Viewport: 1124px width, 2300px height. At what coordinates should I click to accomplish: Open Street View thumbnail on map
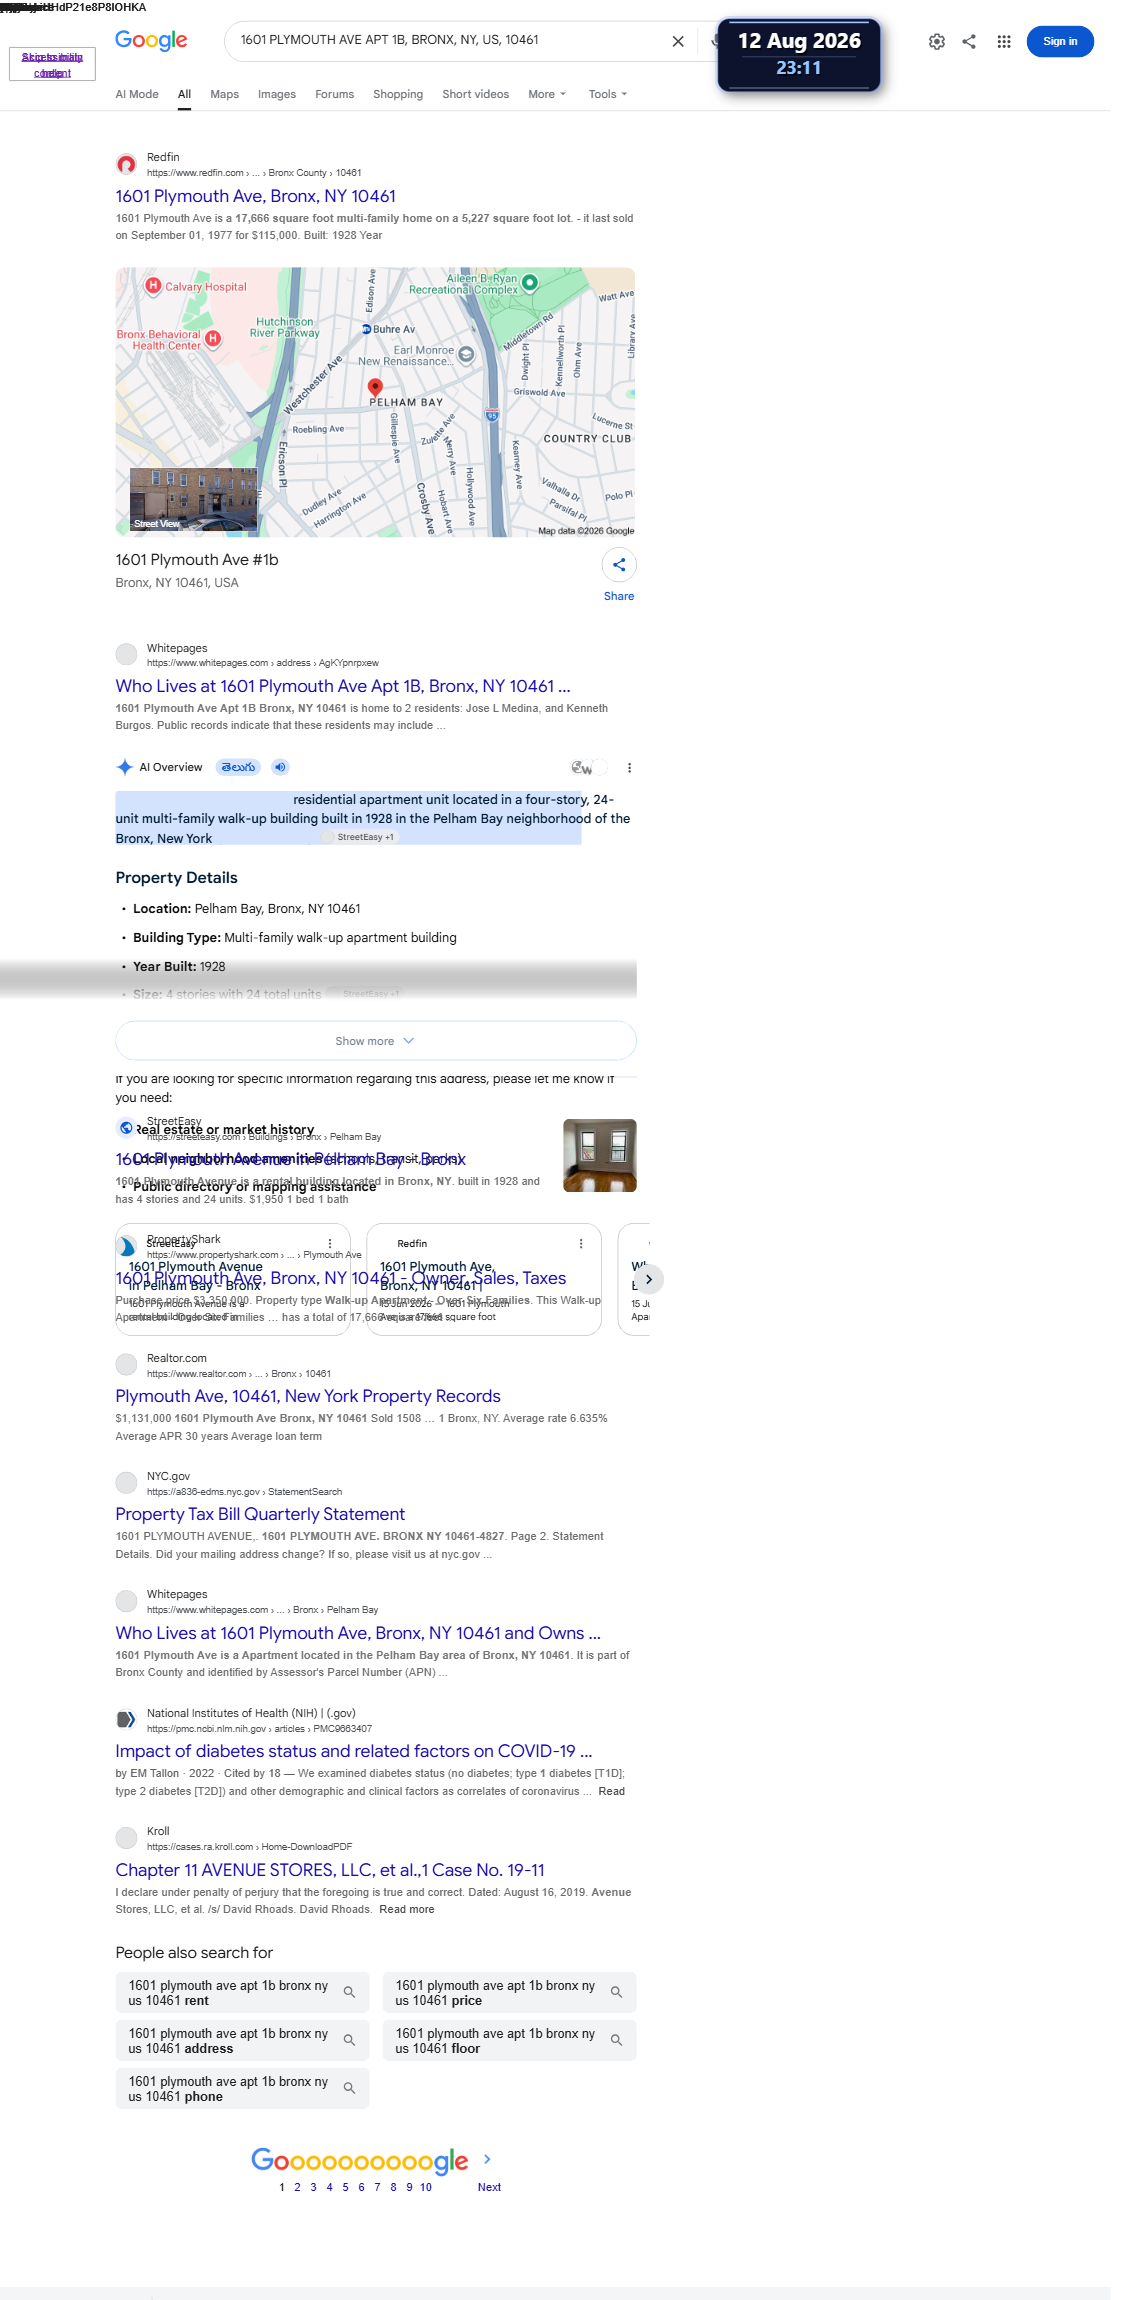pyautogui.click(x=194, y=499)
